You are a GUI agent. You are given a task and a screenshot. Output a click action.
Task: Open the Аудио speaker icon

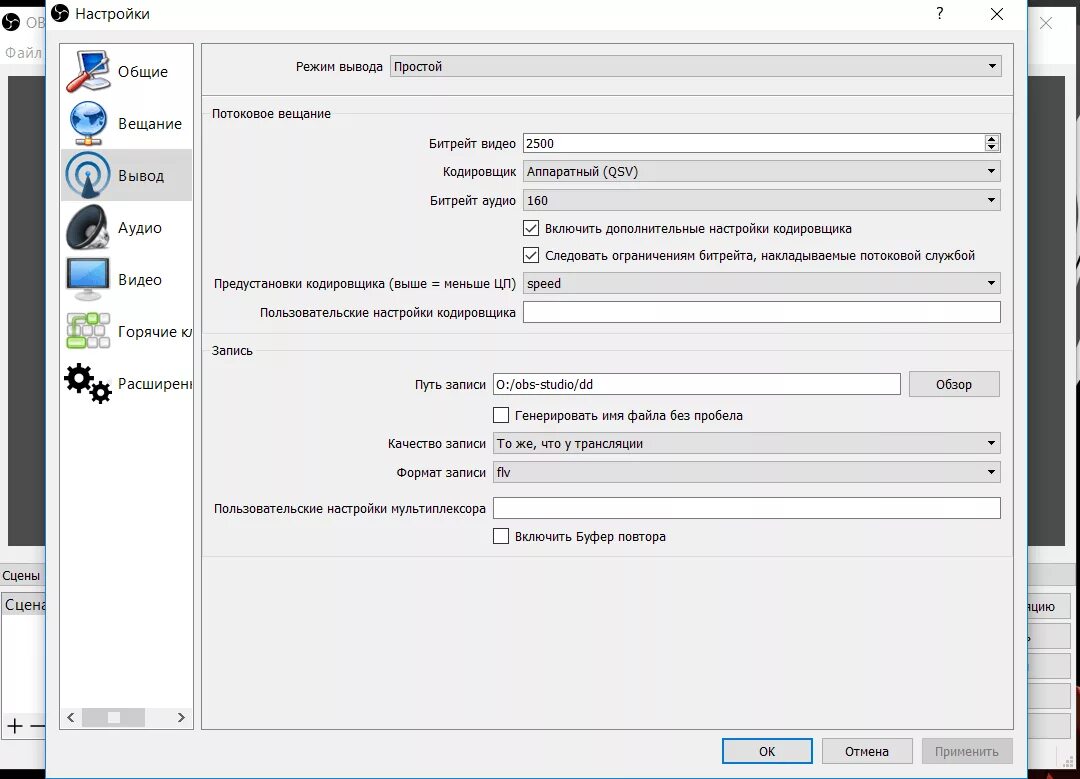point(88,227)
